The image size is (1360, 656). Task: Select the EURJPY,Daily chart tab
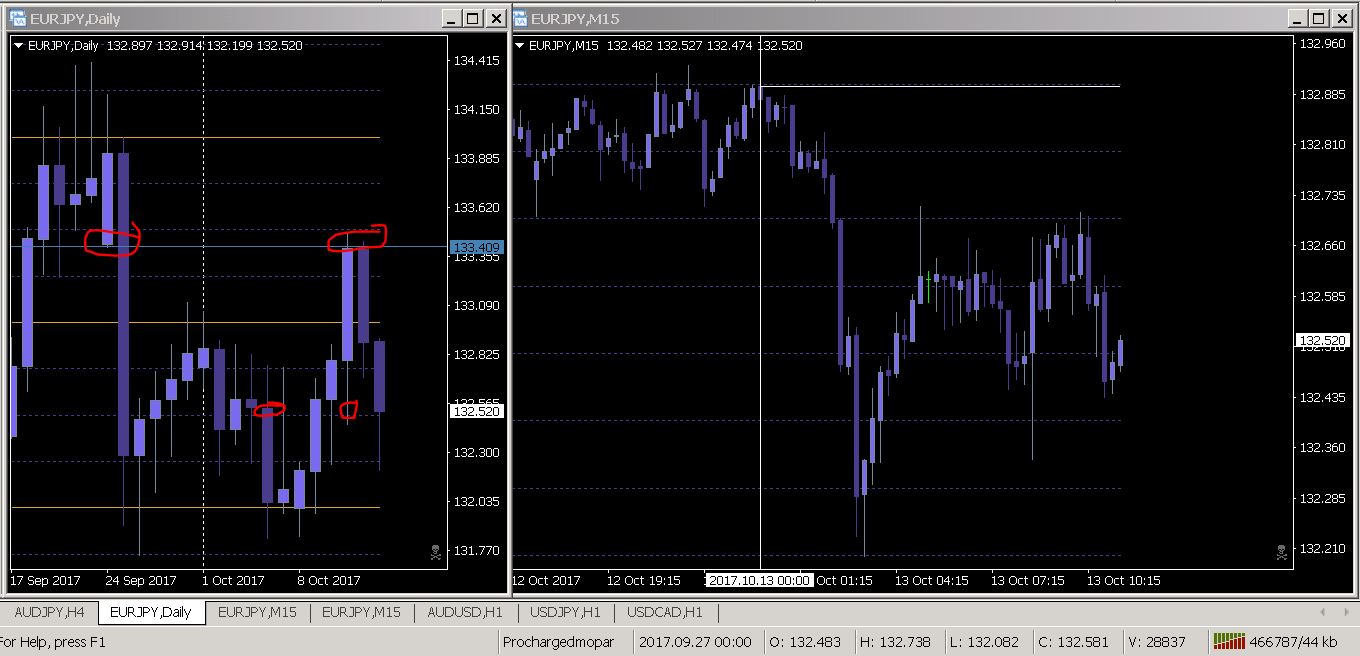point(151,612)
